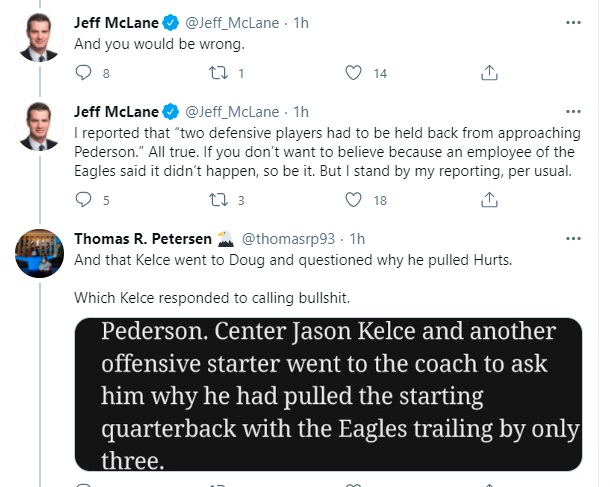The image size is (610, 487).
Task: Open more options on second Jeff McLane tweet
Action: [x=571, y=110]
